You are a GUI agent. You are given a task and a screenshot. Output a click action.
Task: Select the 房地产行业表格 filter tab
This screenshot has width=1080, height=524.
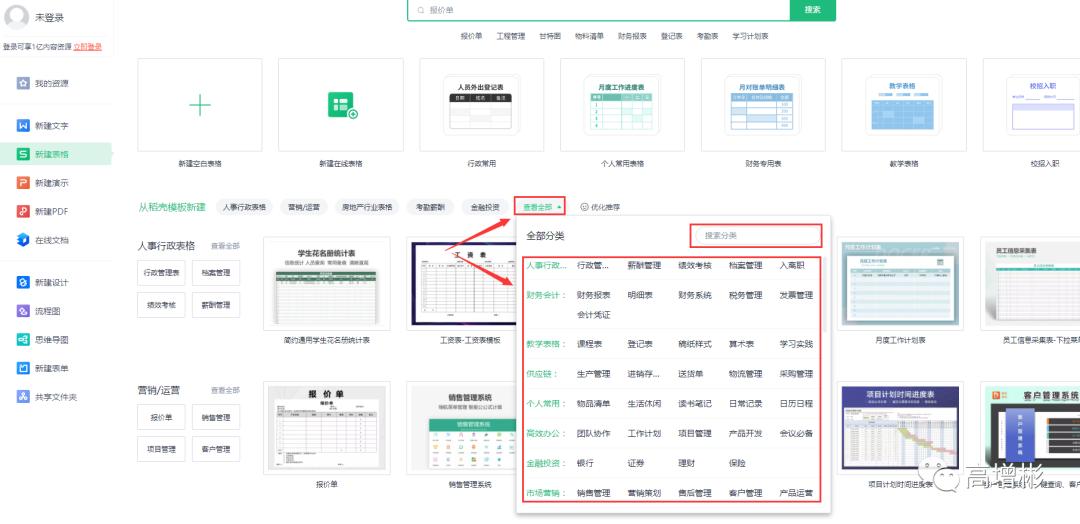point(367,207)
